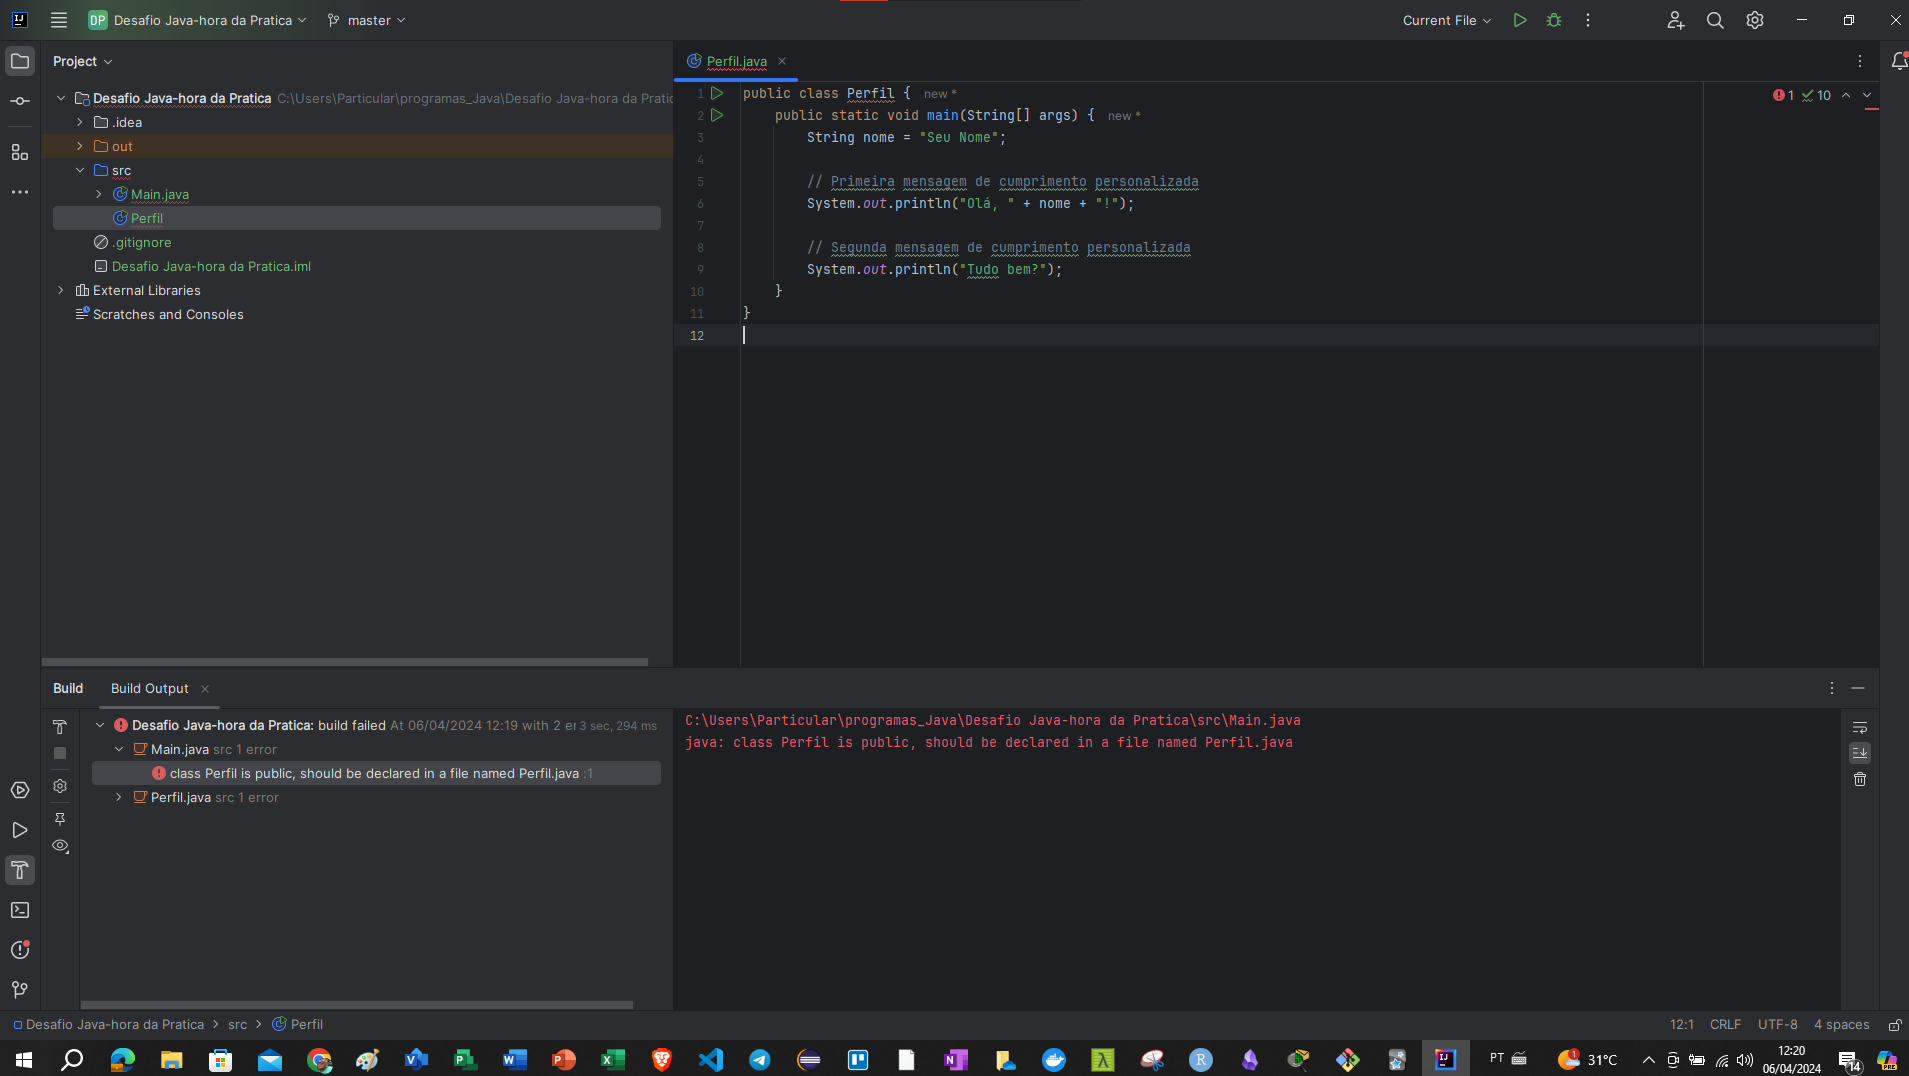Open IDE settings gear icon

1755,20
